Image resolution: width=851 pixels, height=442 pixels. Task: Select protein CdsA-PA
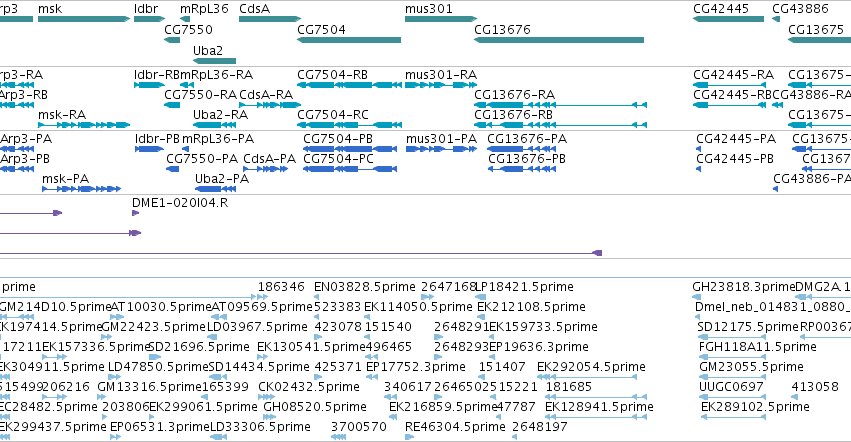[265, 169]
